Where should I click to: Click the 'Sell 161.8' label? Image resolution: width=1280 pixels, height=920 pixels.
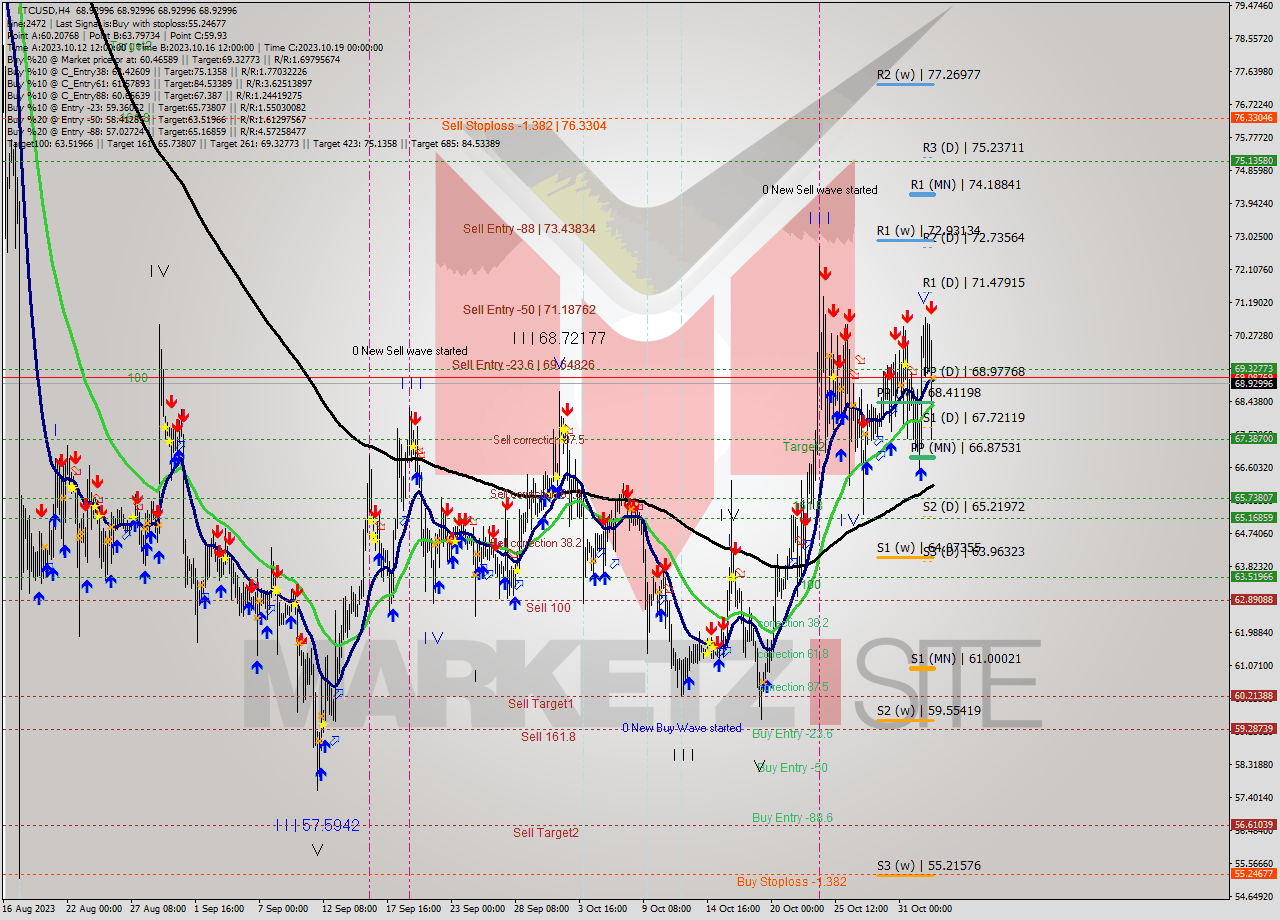(548, 736)
